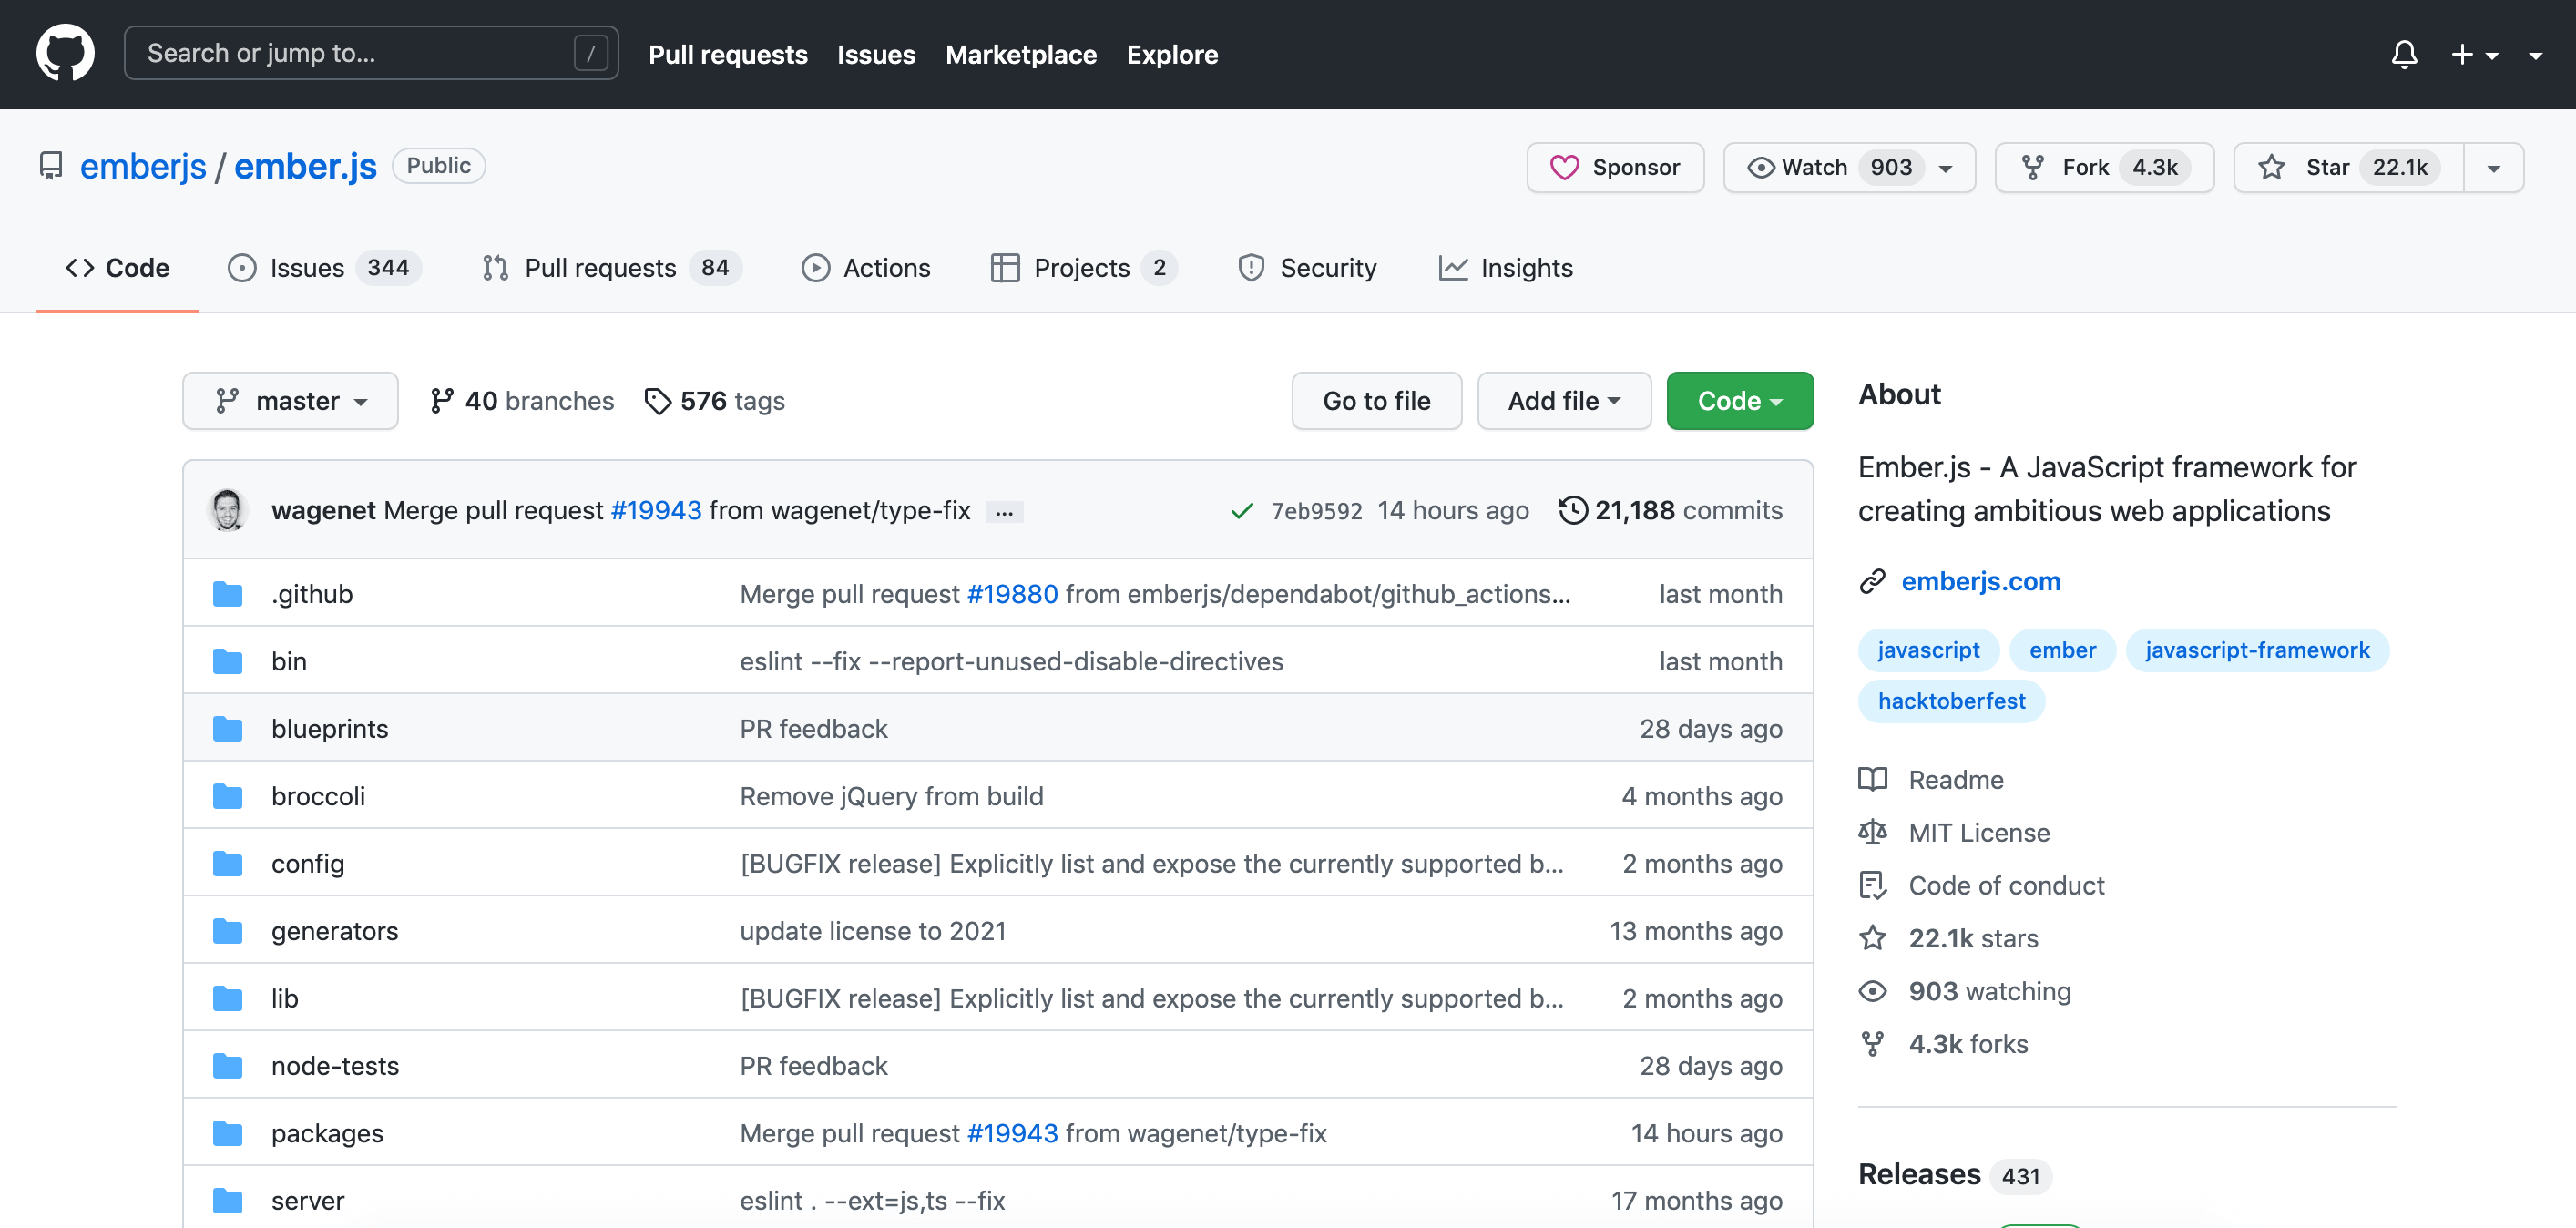
Task: Open the bin folder
Action: click(289, 661)
